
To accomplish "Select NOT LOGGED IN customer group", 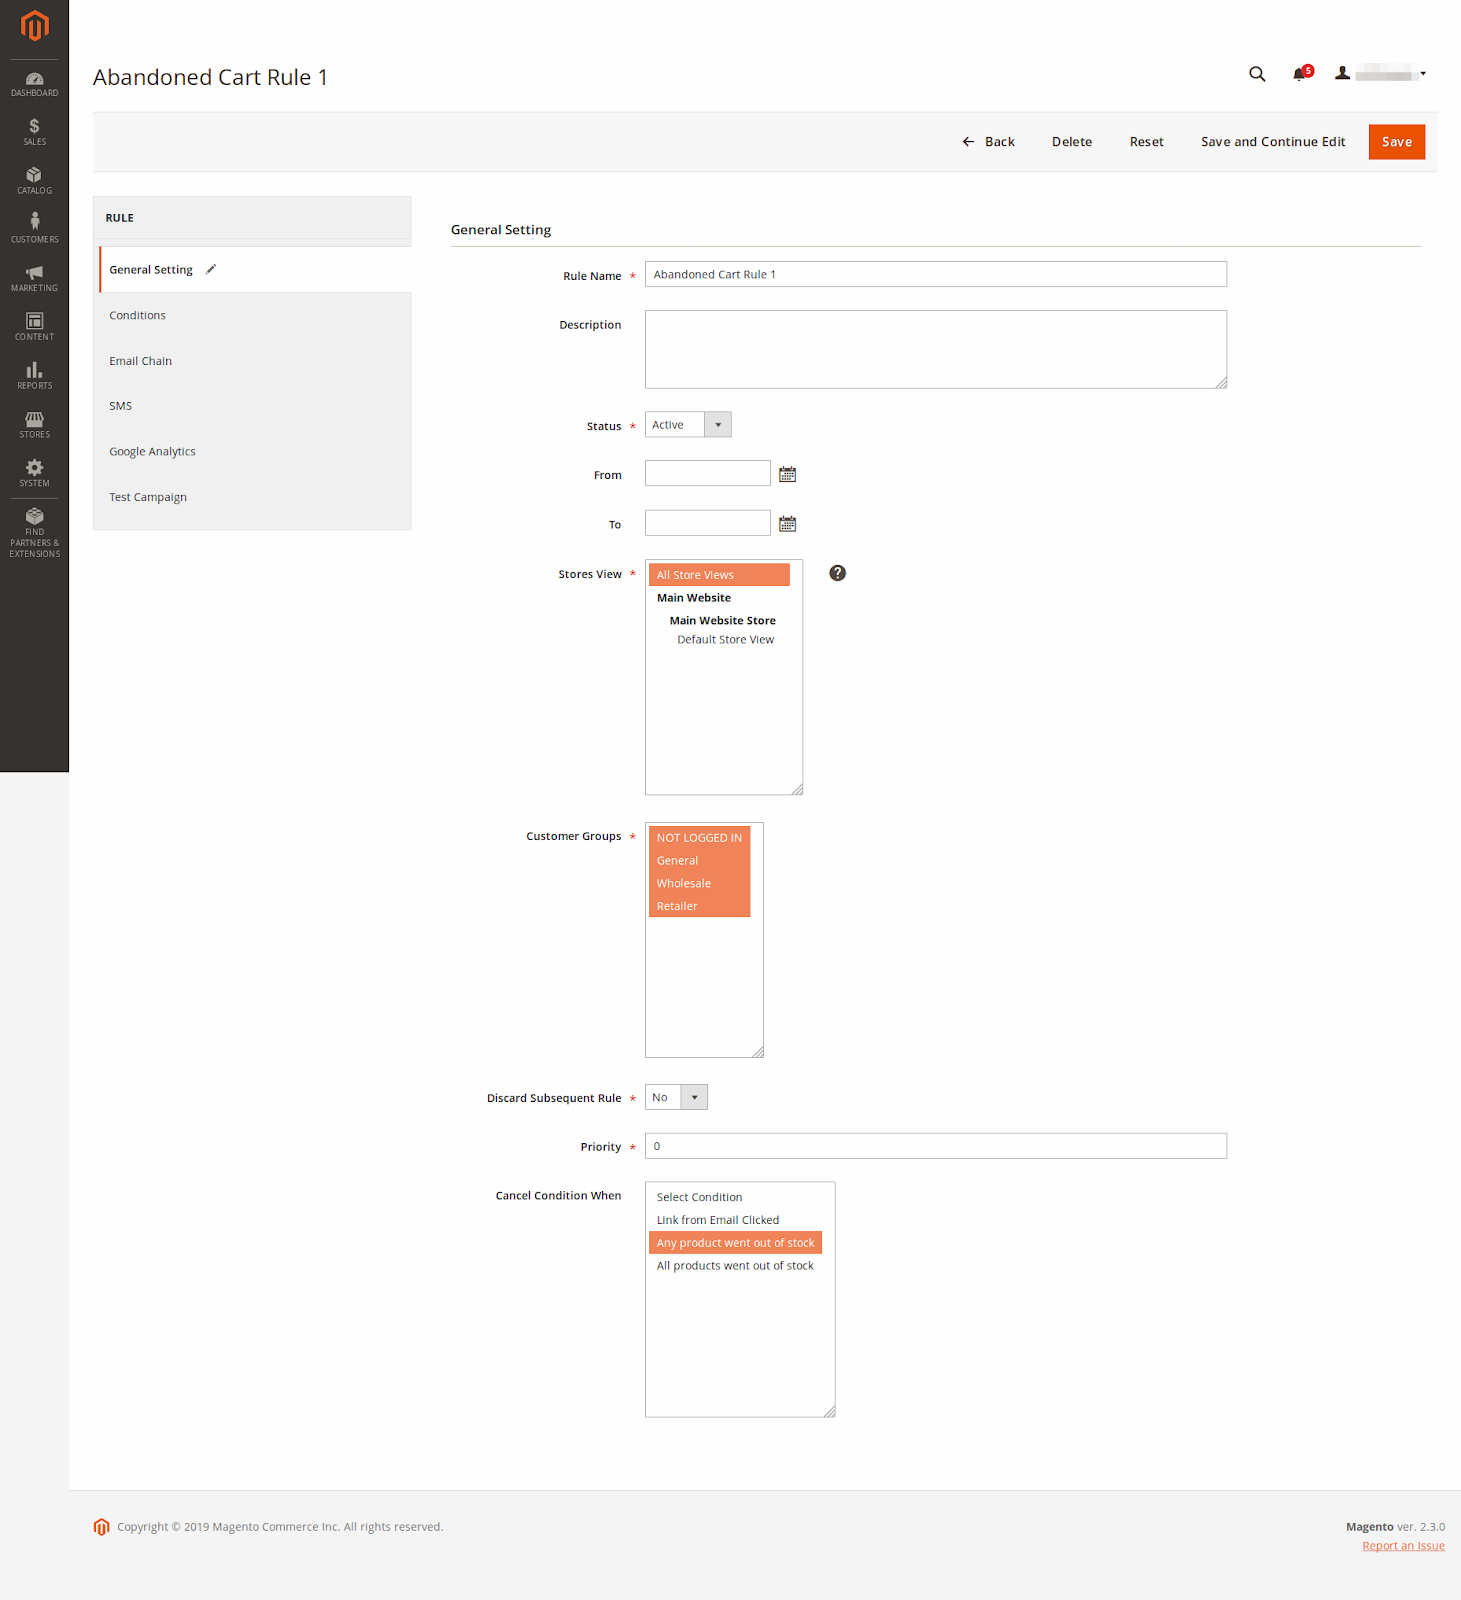I will [699, 838].
